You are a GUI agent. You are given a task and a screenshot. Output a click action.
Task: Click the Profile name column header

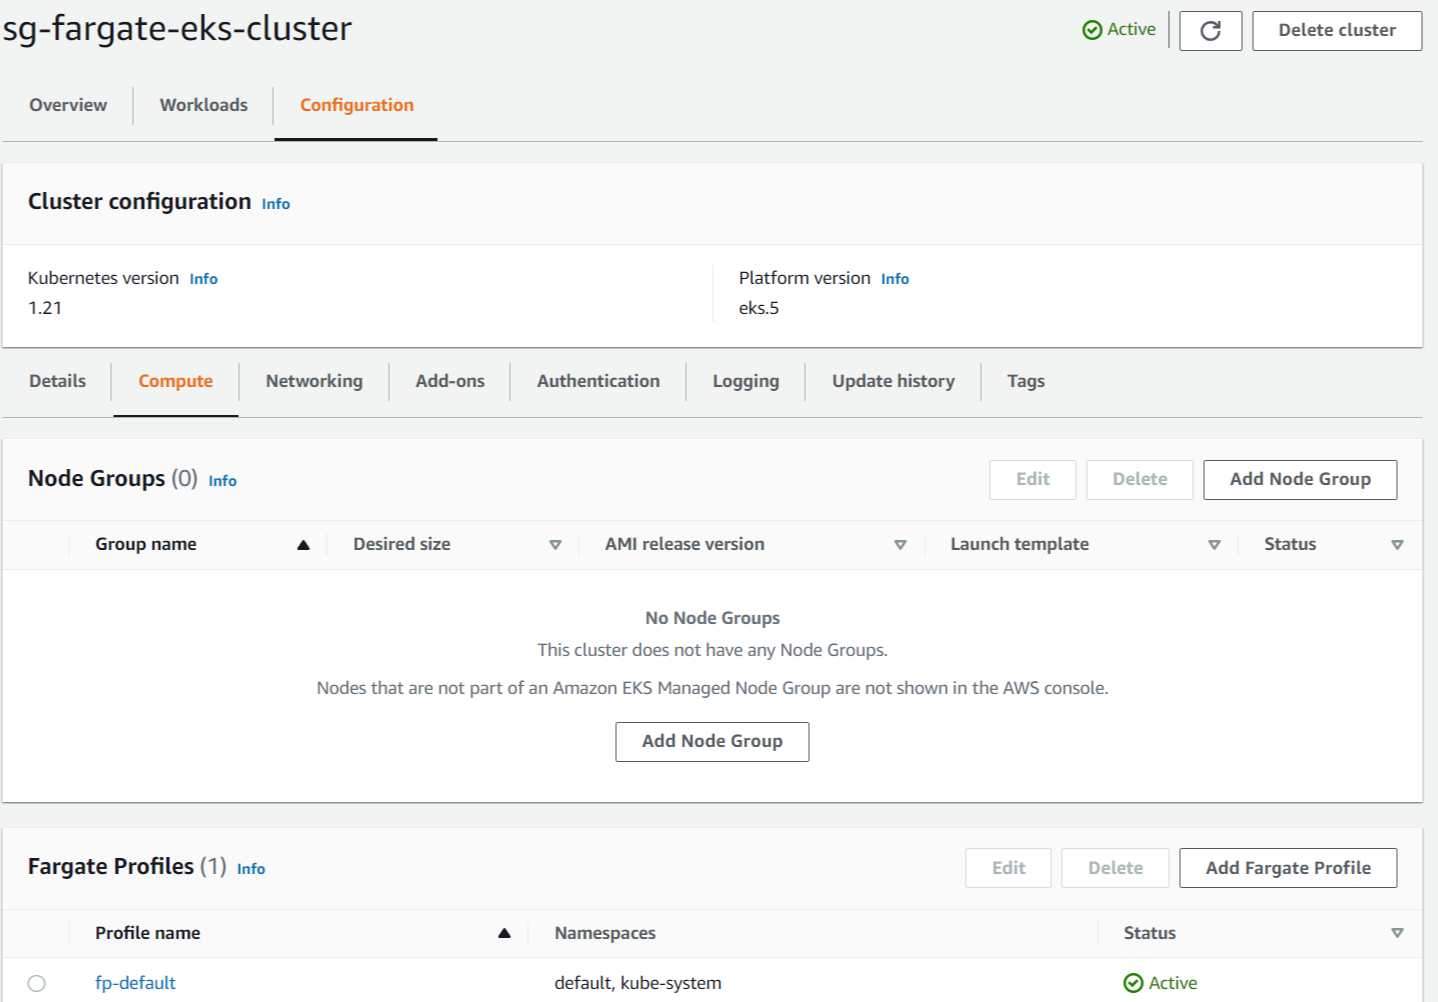click(x=148, y=933)
